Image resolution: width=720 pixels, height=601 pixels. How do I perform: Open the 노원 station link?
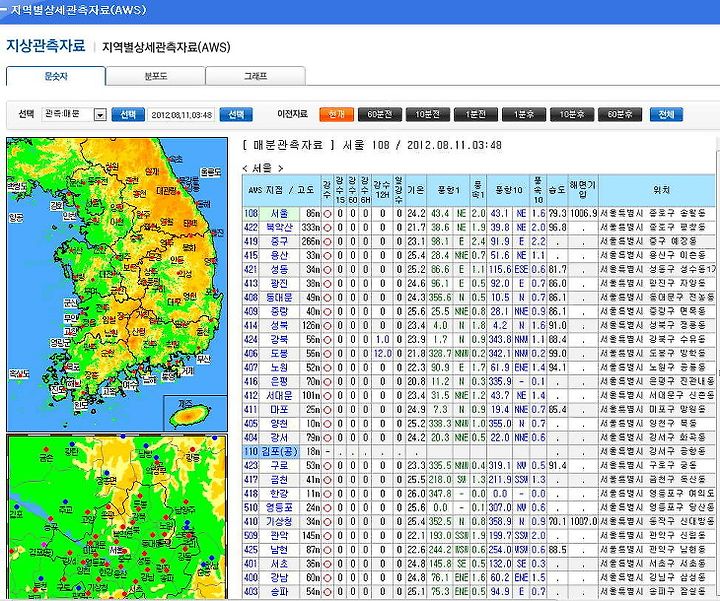point(279,368)
